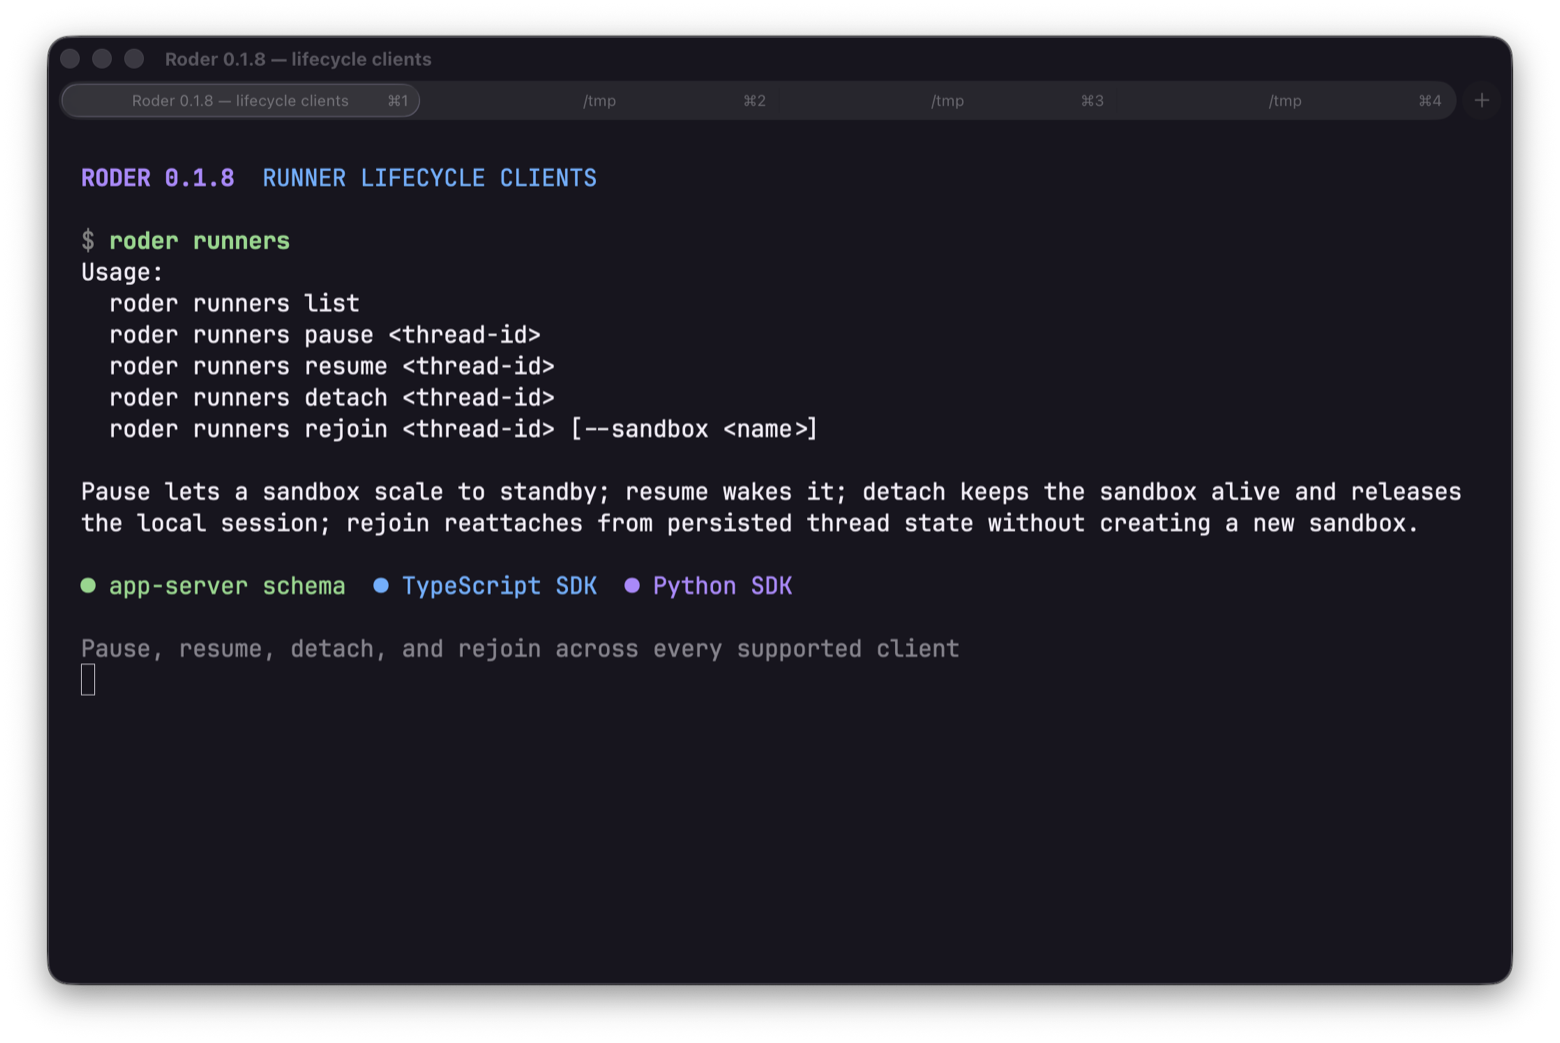Click the 'roder runners pause <thread-id>' line

[x=325, y=335]
